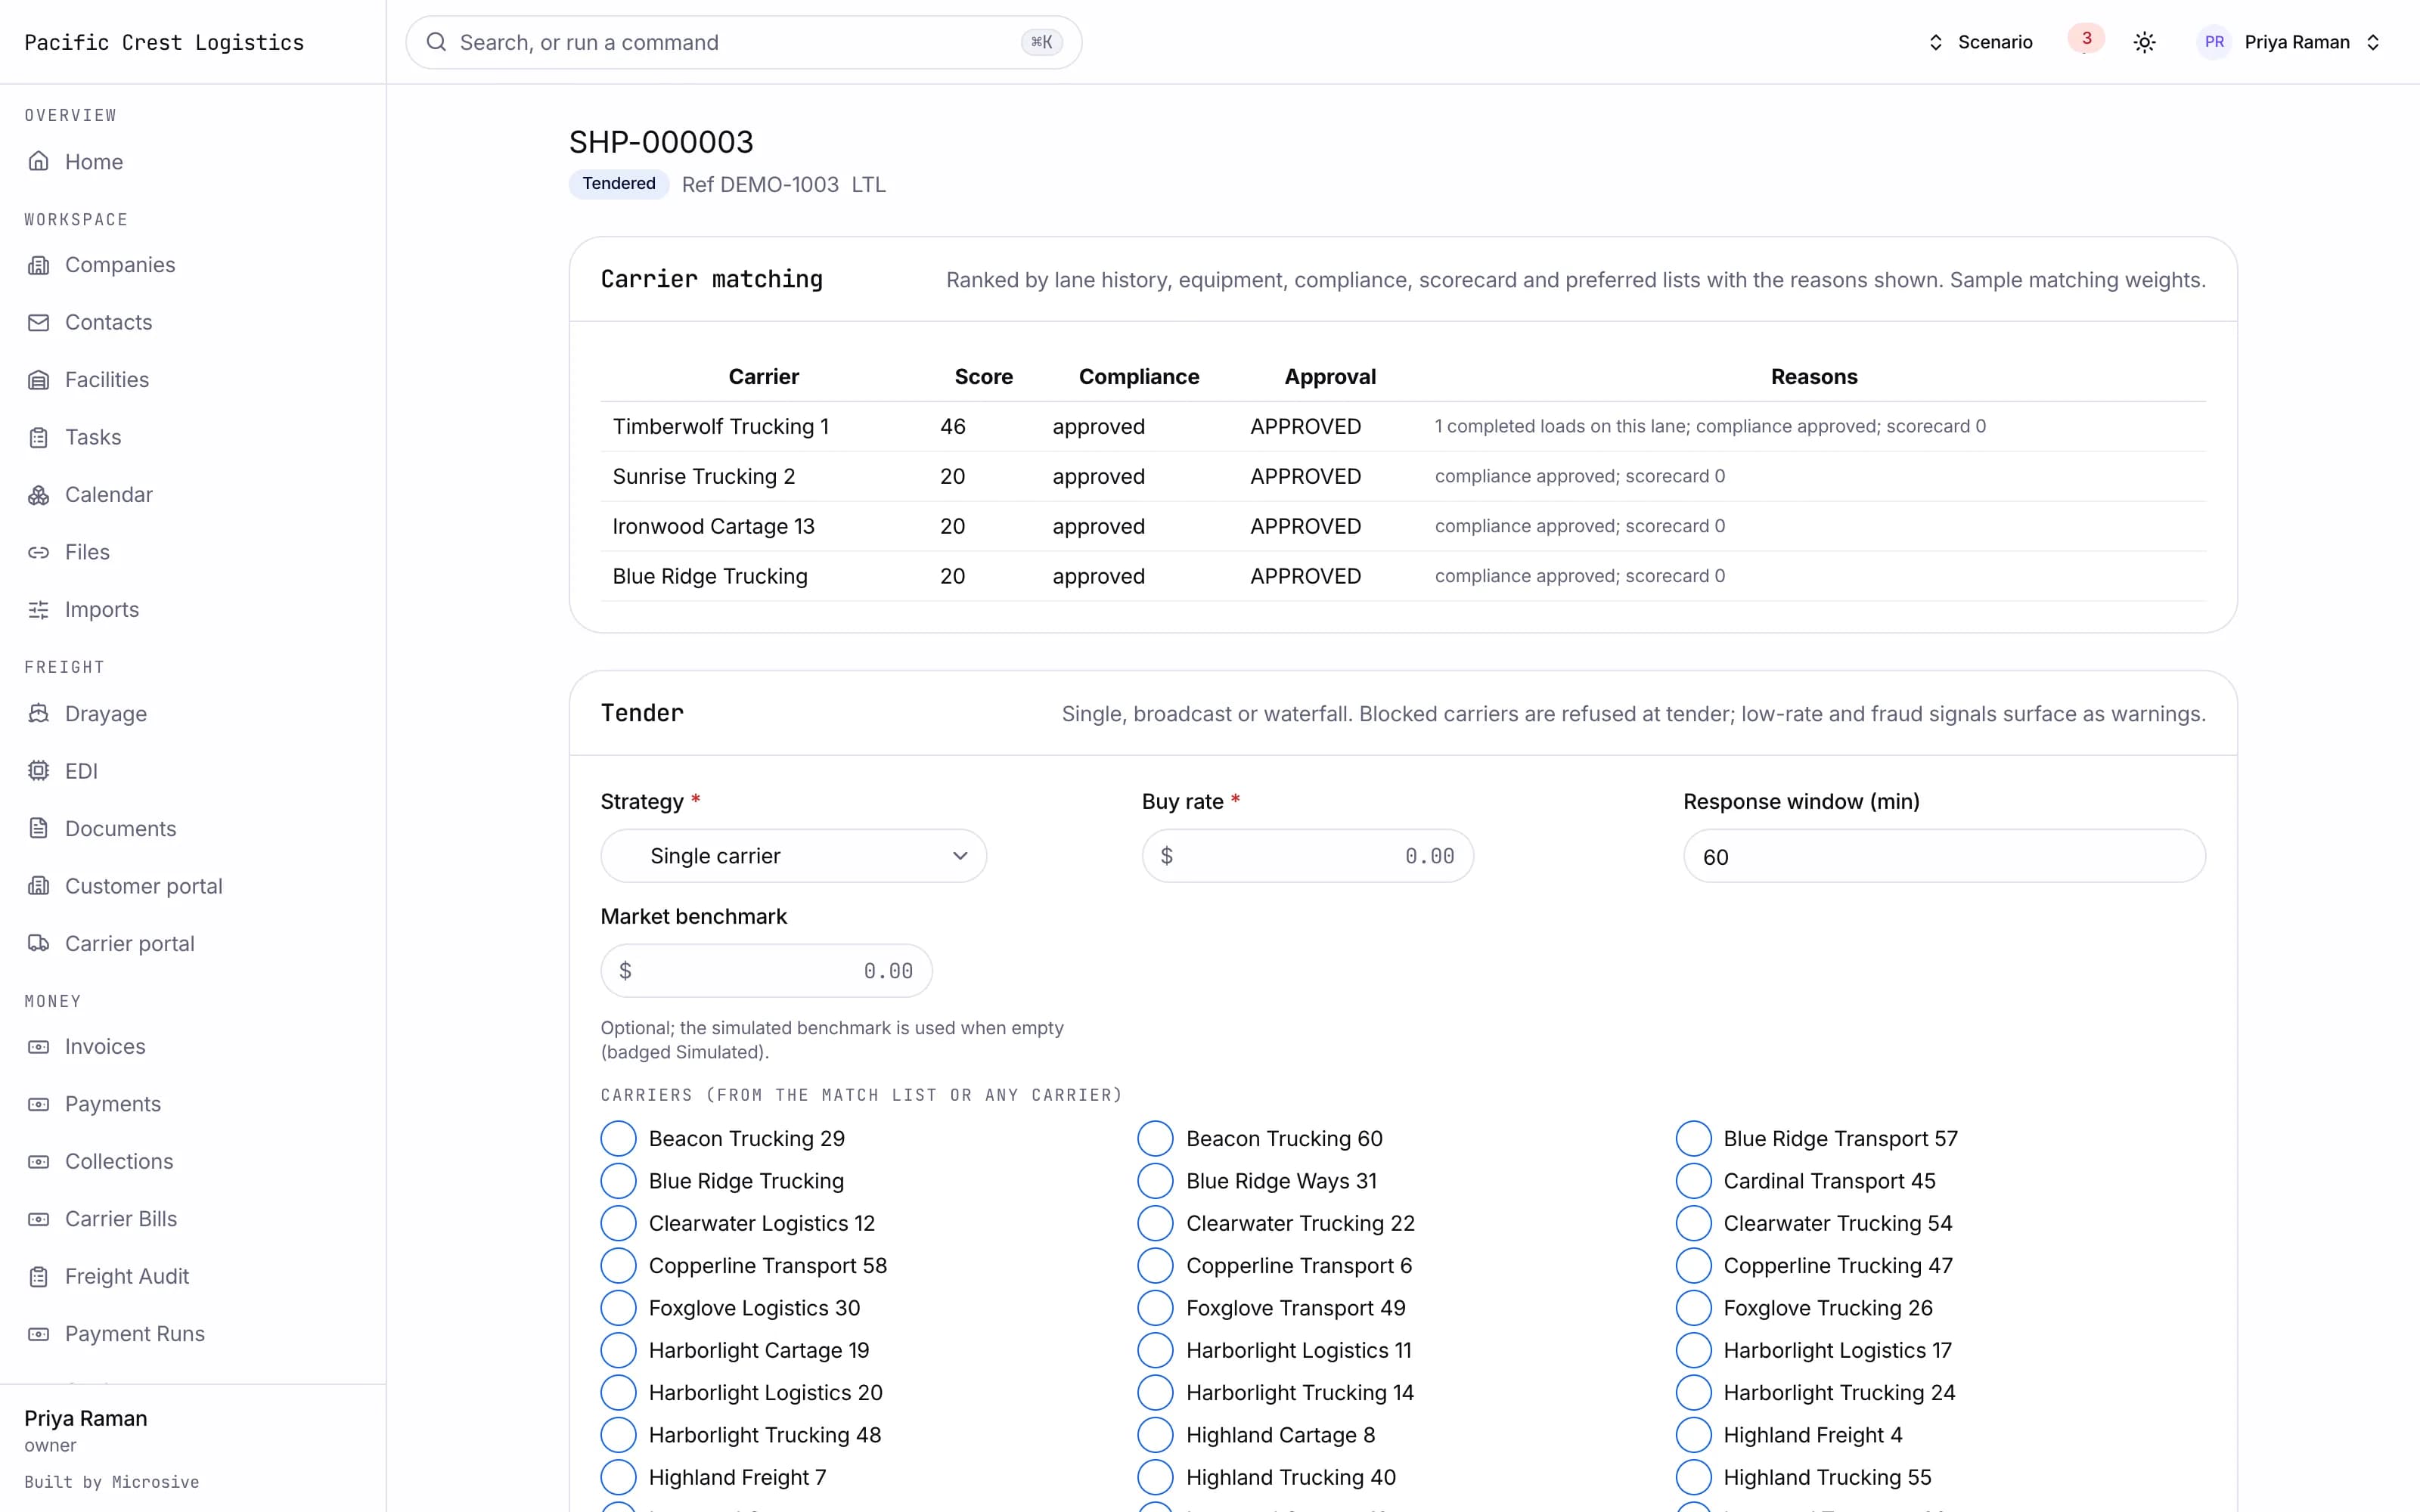Click the Response window minutes field
2420x1512 pixels.
click(1944, 856)
